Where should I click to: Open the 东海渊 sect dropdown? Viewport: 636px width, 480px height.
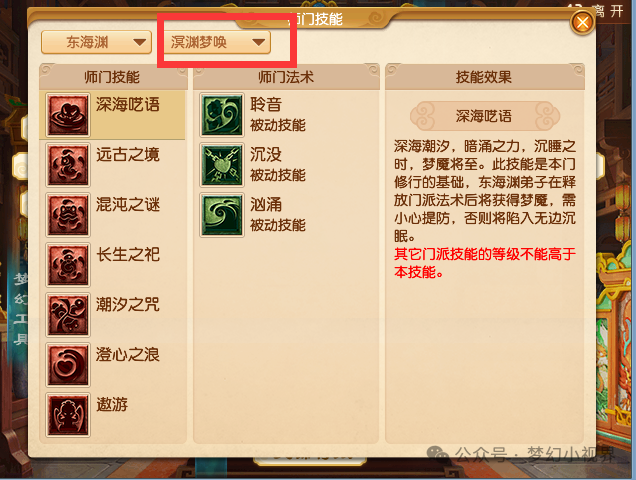pyautogui.click(x=96, y=42)
